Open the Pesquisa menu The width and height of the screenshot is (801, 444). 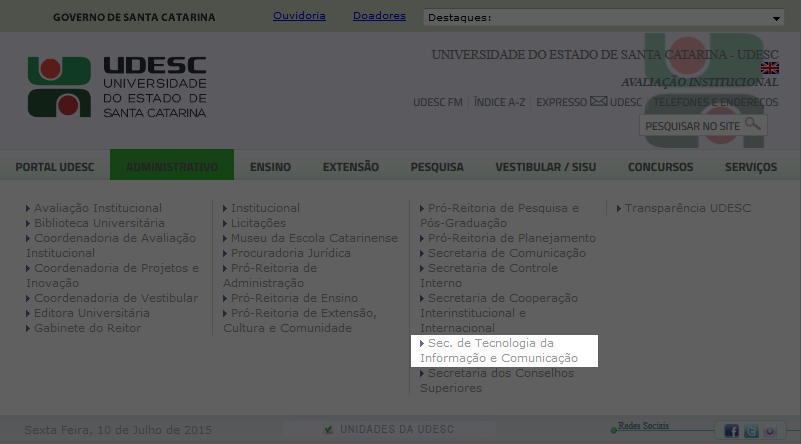click(x=437, y=167)
